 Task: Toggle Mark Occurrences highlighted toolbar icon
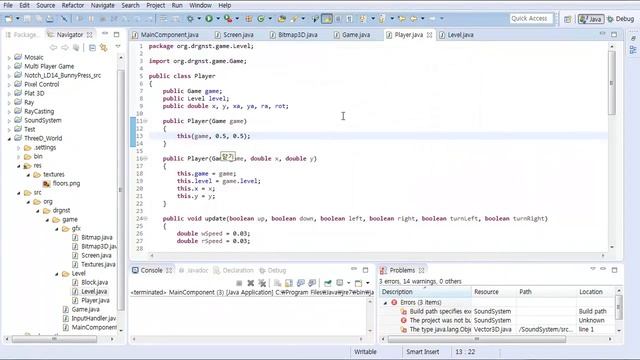tap(327, 19)
